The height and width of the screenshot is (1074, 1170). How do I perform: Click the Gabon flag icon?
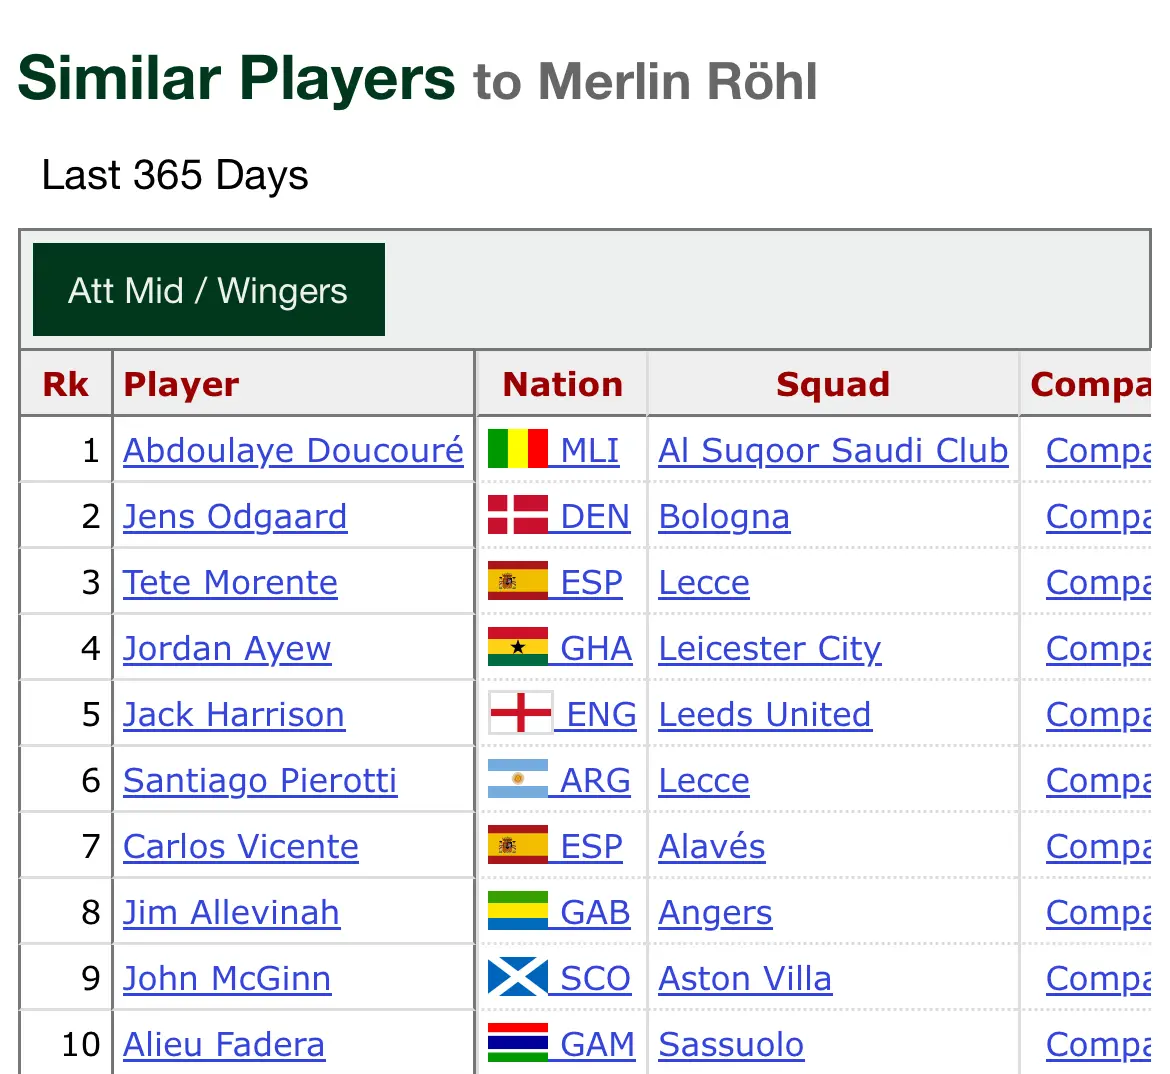point(518,912)
